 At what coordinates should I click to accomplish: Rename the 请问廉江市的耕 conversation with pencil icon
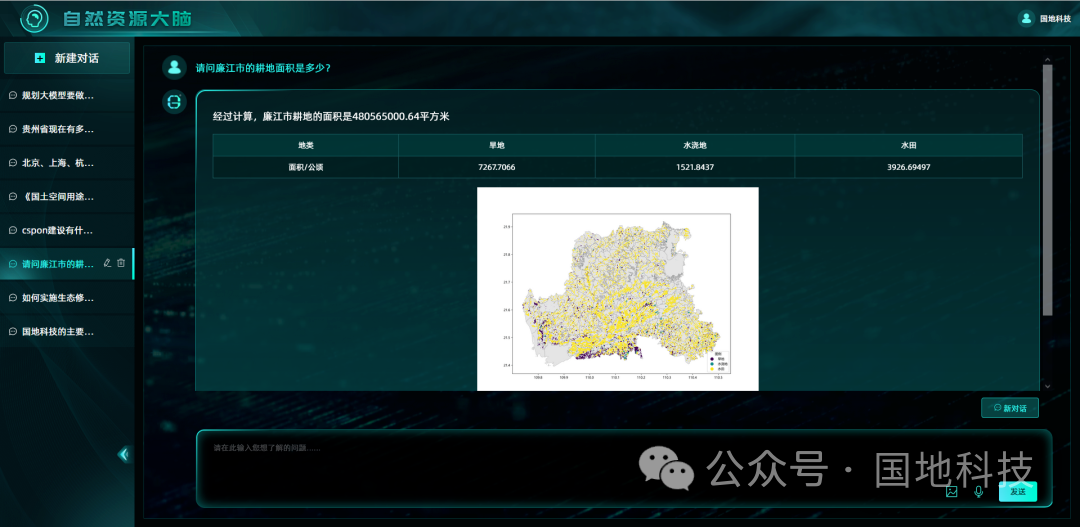[107, 262]
